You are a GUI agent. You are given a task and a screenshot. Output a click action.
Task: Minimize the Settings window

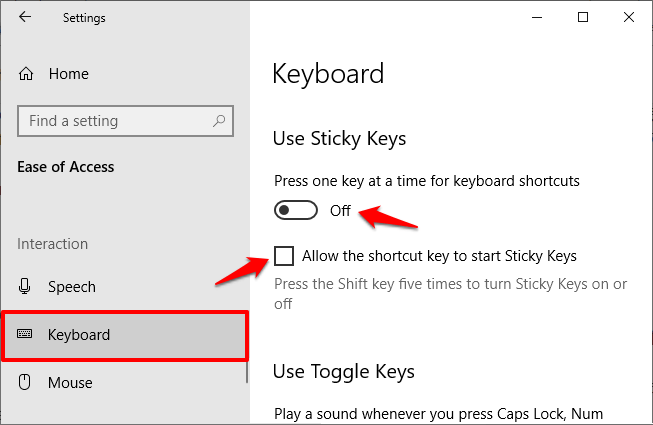537,17
